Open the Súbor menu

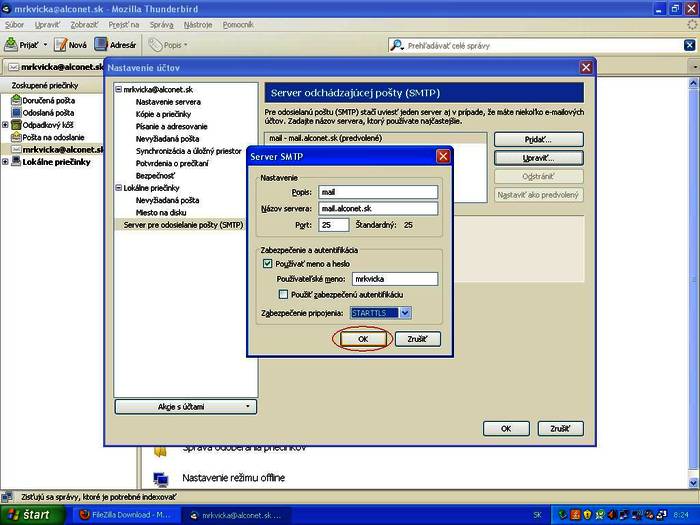click(x=14, y=25)
